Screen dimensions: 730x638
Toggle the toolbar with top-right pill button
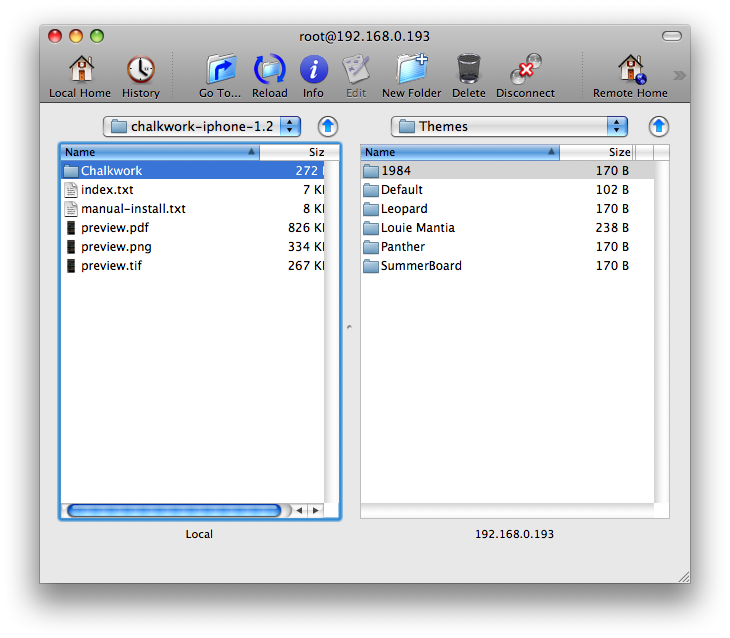[x=671, y=36]
